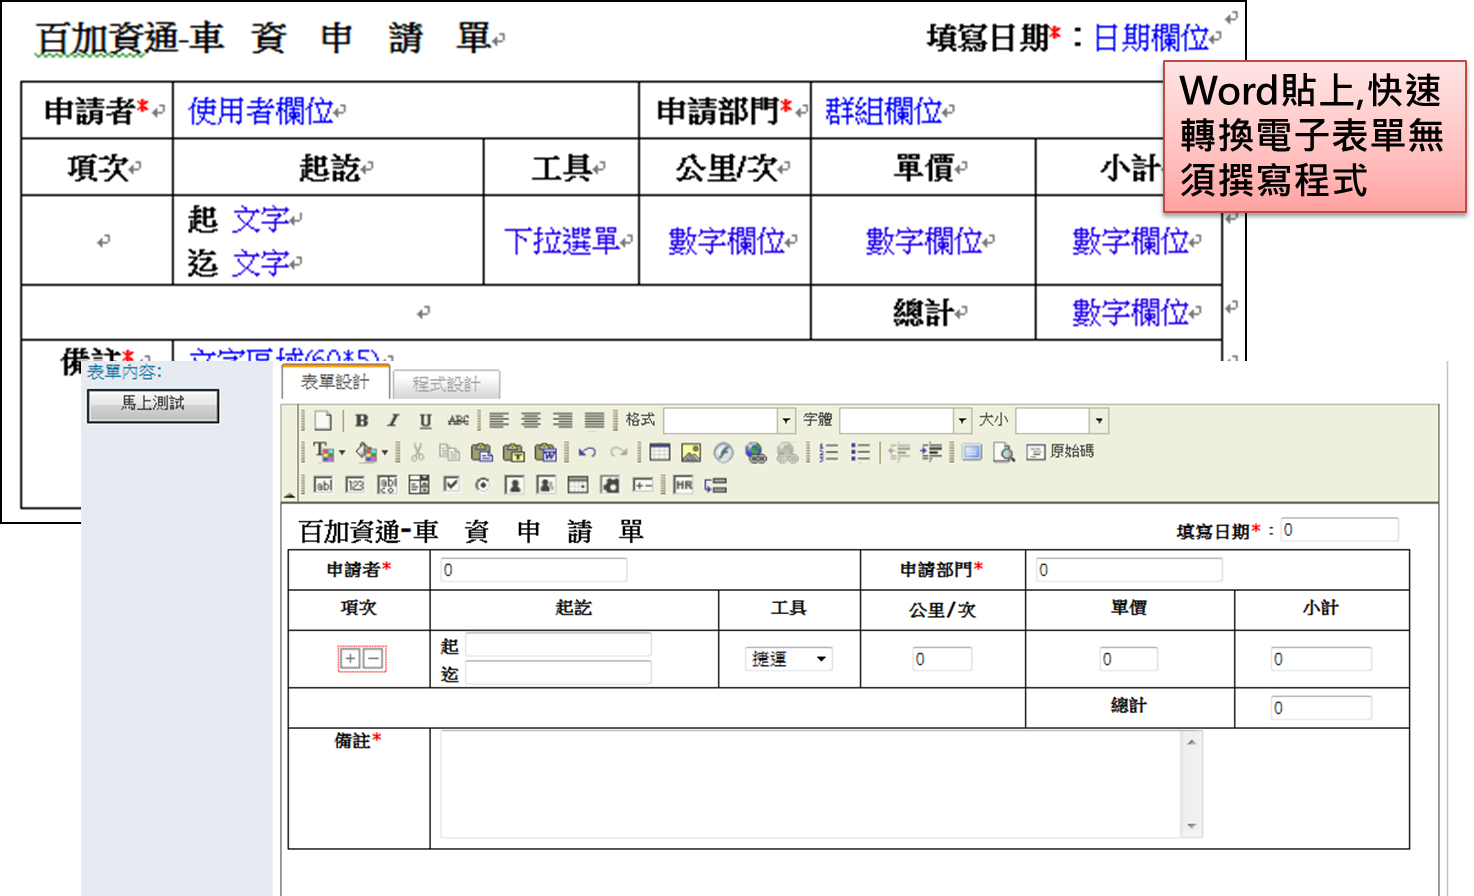
Task: Insert number field (123) form icon
Action: point(356,485)
